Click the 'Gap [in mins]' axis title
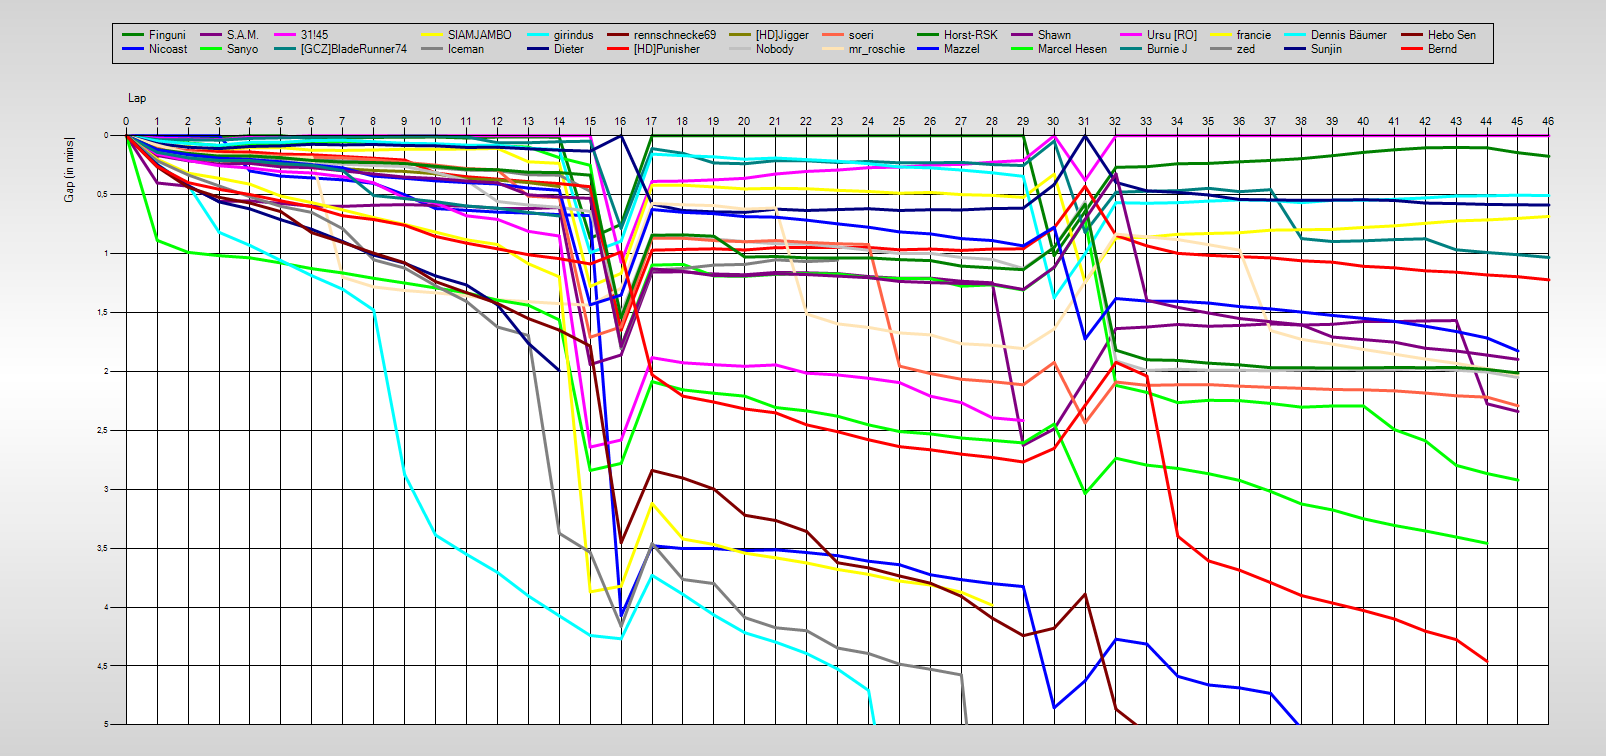The height and width of the screenshot is (756, 1606). click(69, 169)
